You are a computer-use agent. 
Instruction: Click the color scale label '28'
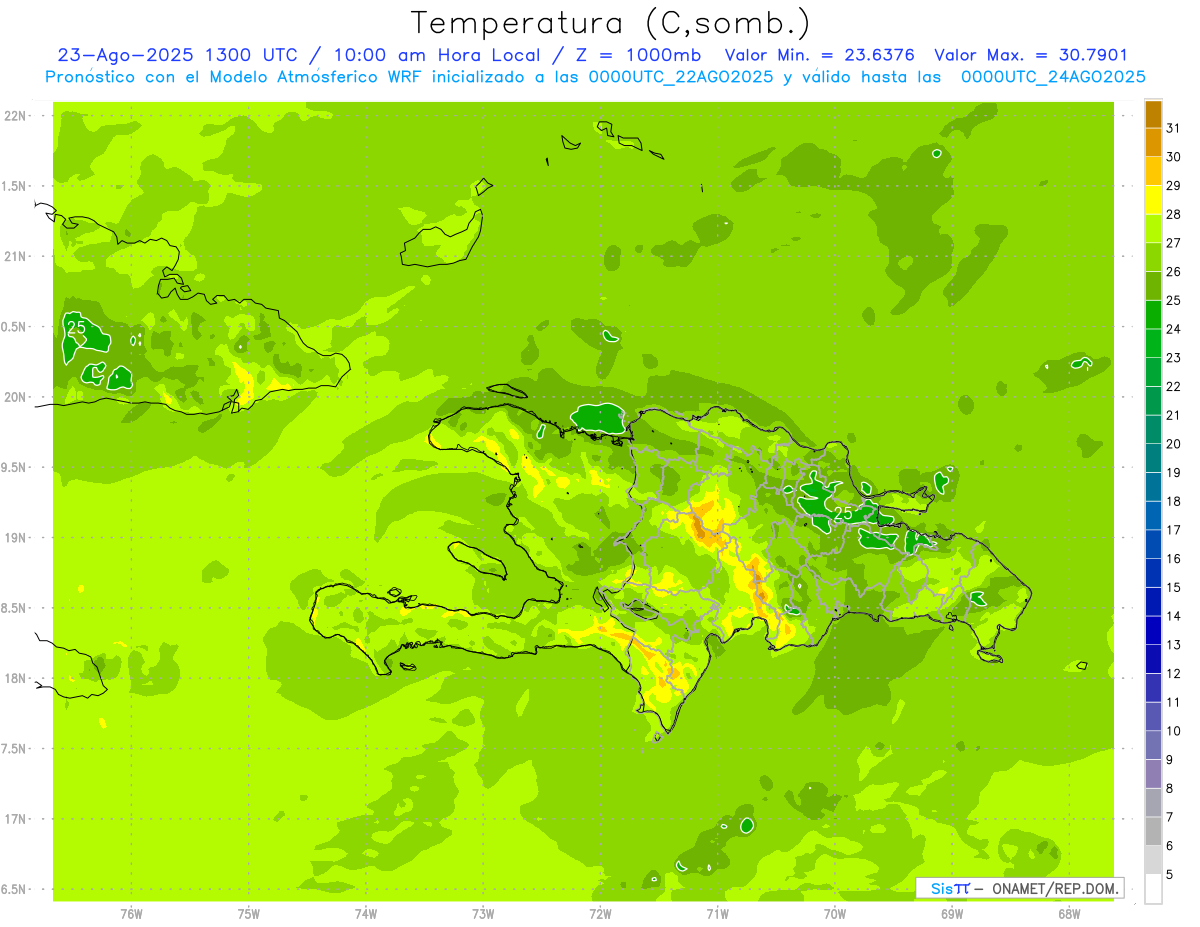(x=1174, y=214)
